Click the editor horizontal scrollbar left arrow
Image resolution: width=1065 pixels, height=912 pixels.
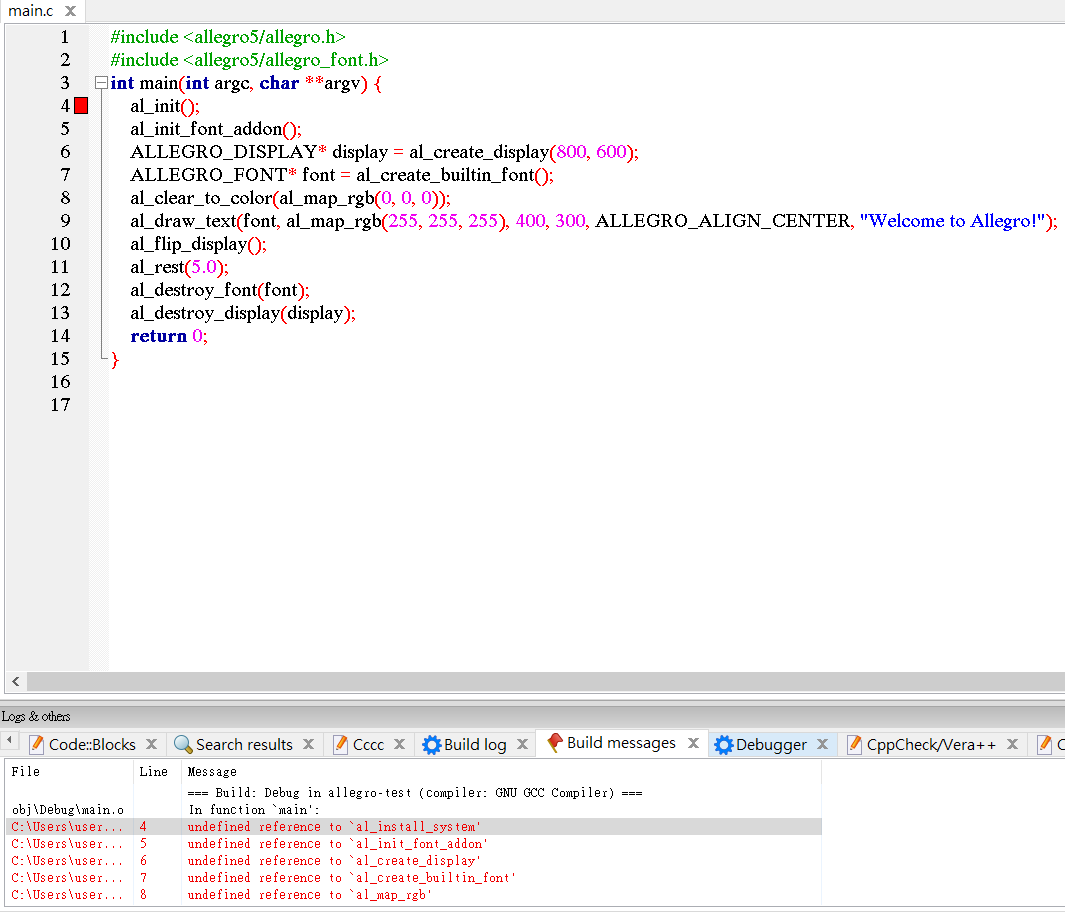15,682
